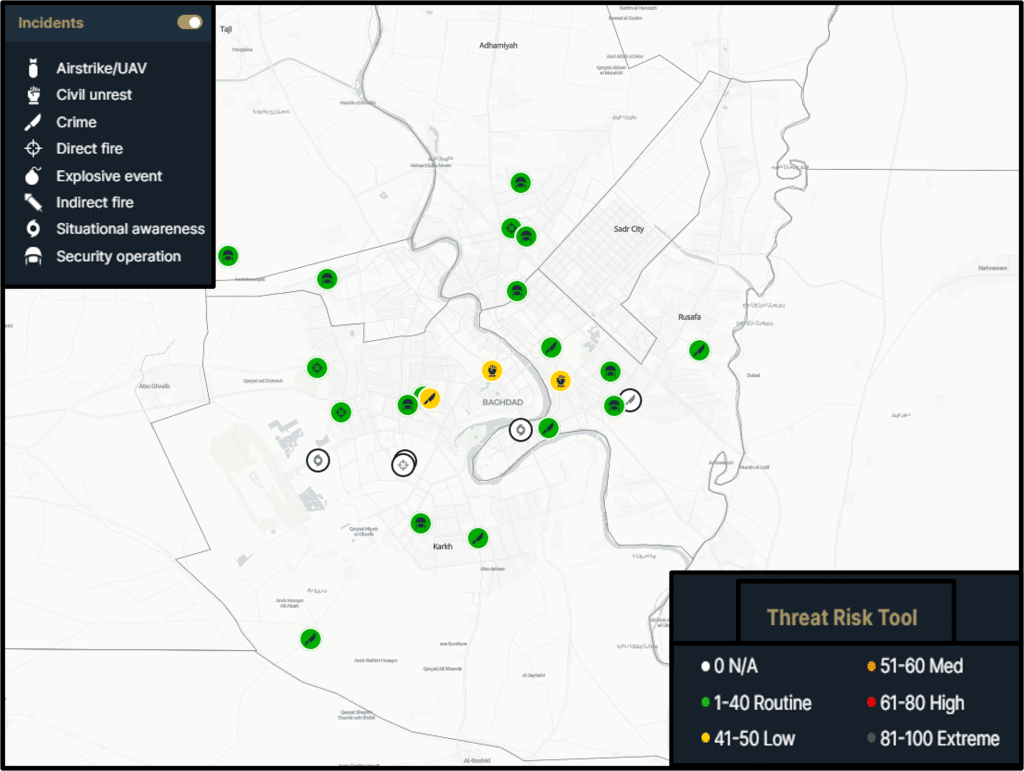Open the green crime marker below Rusafa
Image resolution: width=1024 pixels, height=771 pixels.
(x=699, y=350)
